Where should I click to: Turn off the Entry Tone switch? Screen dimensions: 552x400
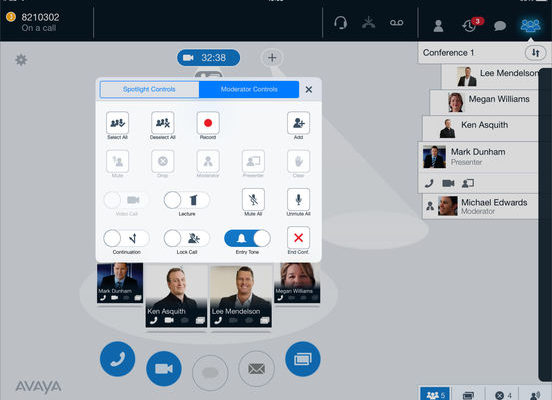pyautogui.click(x=247, y=238)
